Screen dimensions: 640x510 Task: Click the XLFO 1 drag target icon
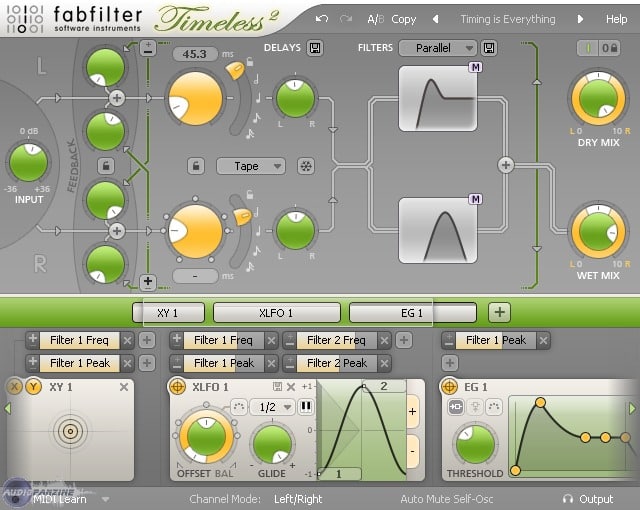178,387
